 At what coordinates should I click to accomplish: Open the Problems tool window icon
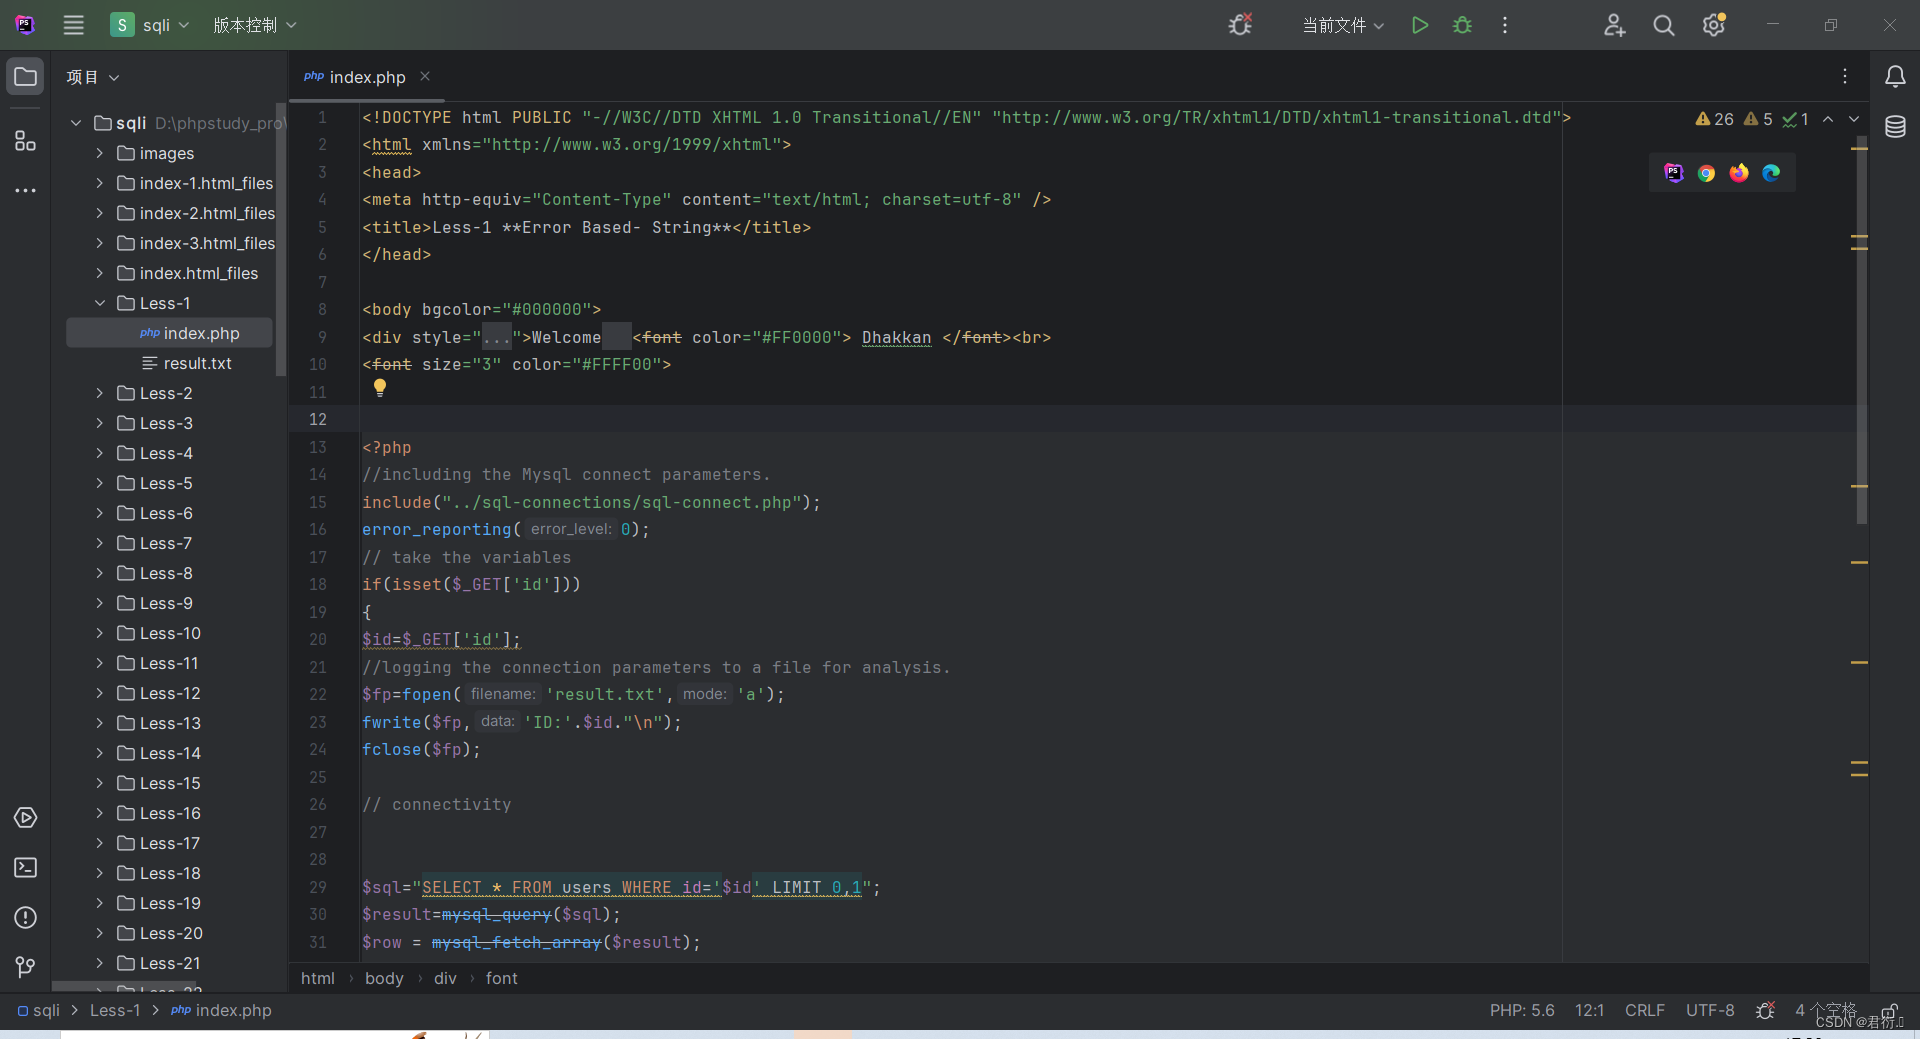pyautogui.click(x=26, y=917)
